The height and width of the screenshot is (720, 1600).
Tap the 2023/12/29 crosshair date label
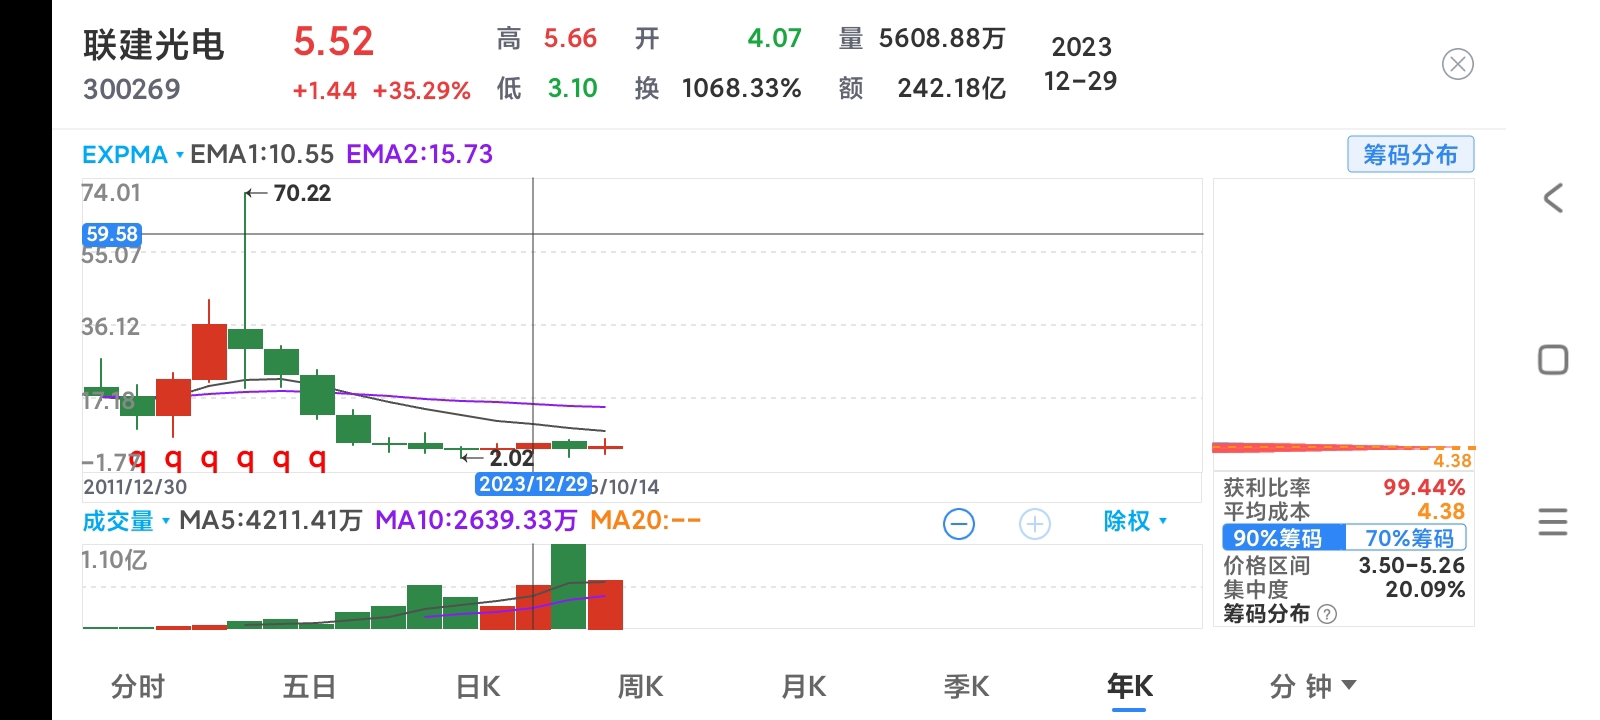pos(533,484)
